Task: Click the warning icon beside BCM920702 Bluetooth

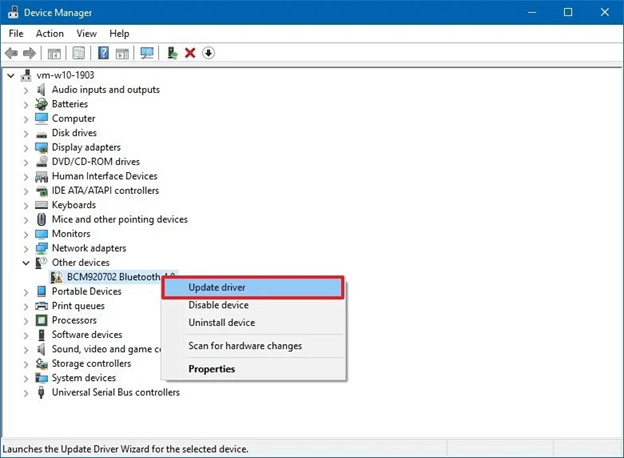Action: (x=56, y=277)
